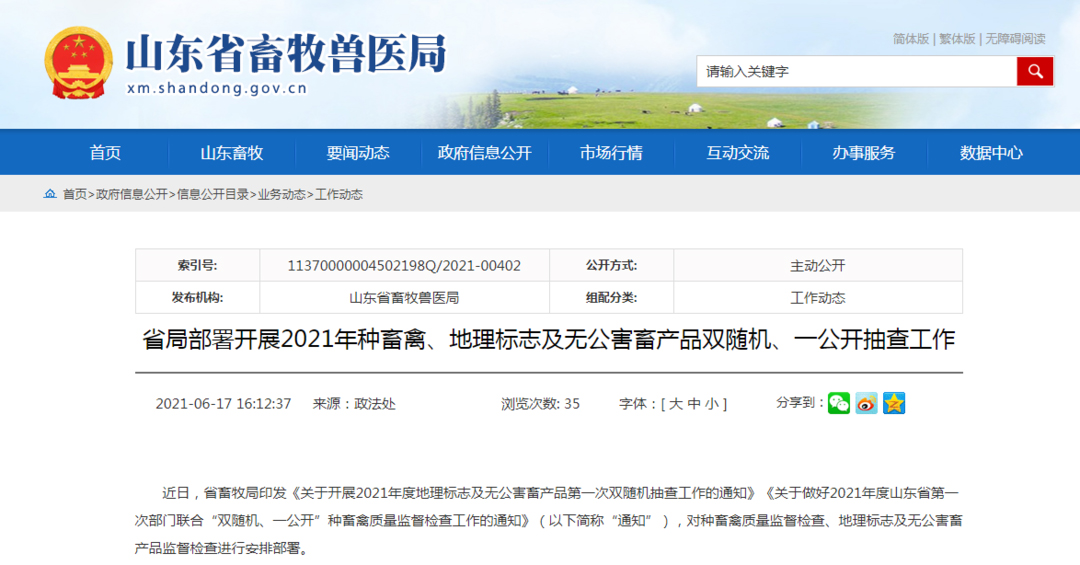Navigate to 互动交流
The height and width of the screenshot is (565, 1080).
(x=738, y=153)
